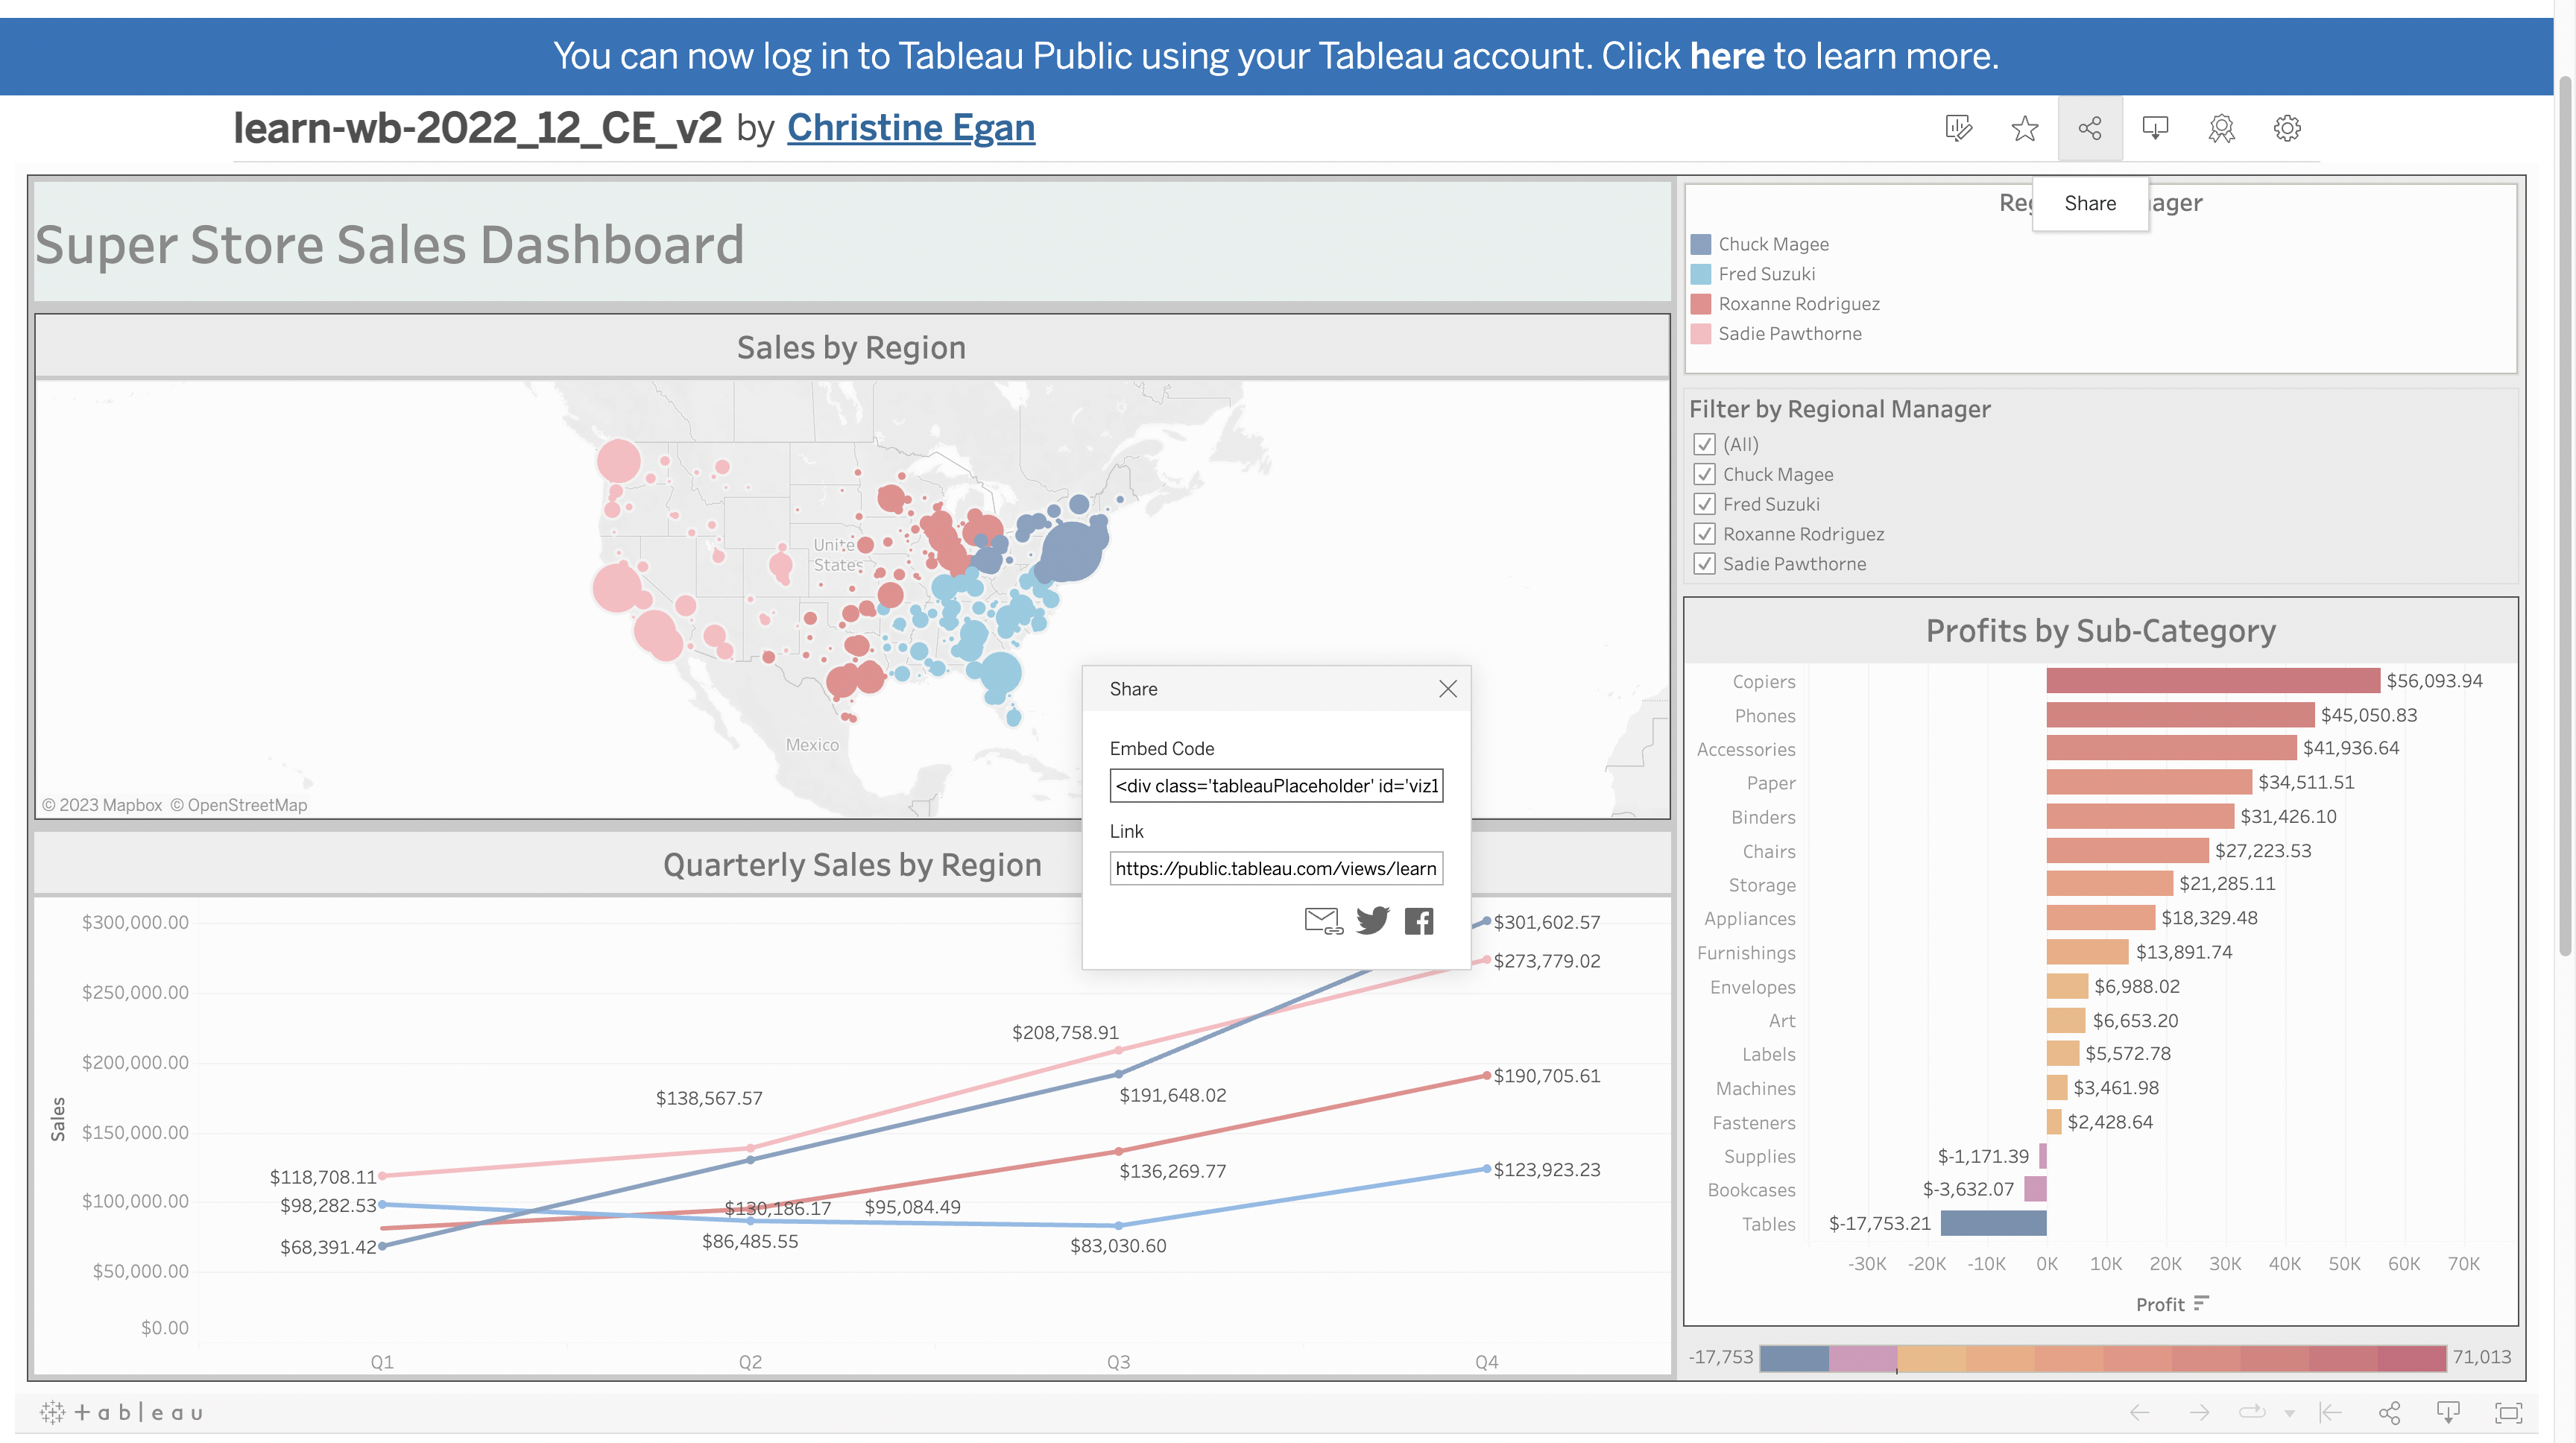Click the star Favorite icon in header
This screenshot has width=2576, height=1443.
pyautogui.click(x=2024, y=128)
